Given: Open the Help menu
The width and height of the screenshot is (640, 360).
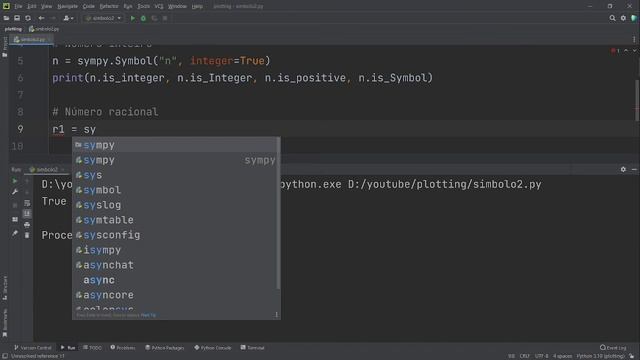Looking at the screenshot, I should click(x=197, y=7).
